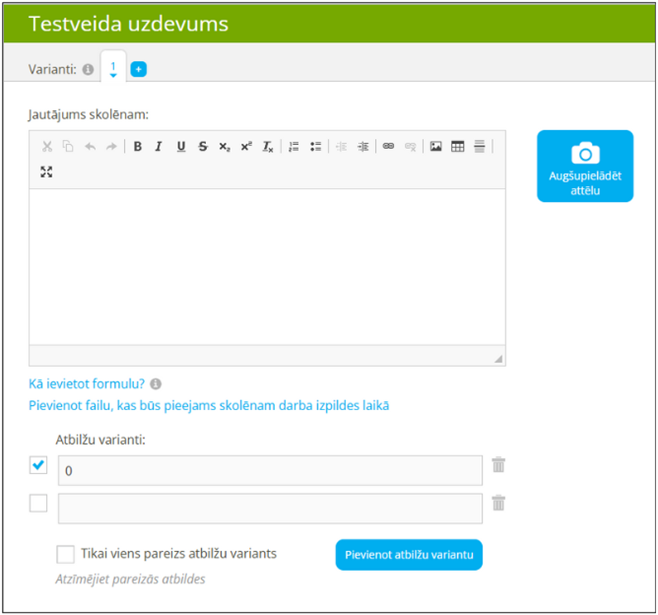The width and height of the screenshot is (658, 615).
Task: Open variant 1 tab dropdown
Action: click(x=113, y=69)
